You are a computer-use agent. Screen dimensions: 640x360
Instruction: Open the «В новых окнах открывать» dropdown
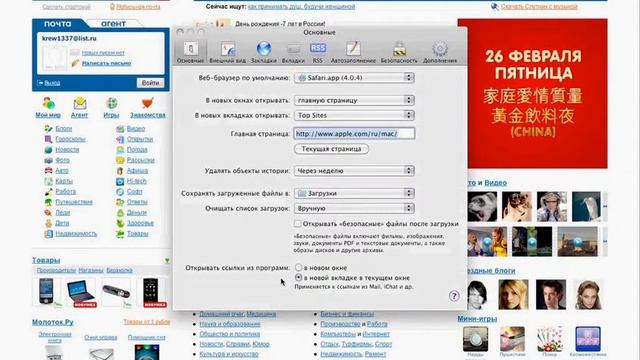pyautogui.click(x=354, y=100)
